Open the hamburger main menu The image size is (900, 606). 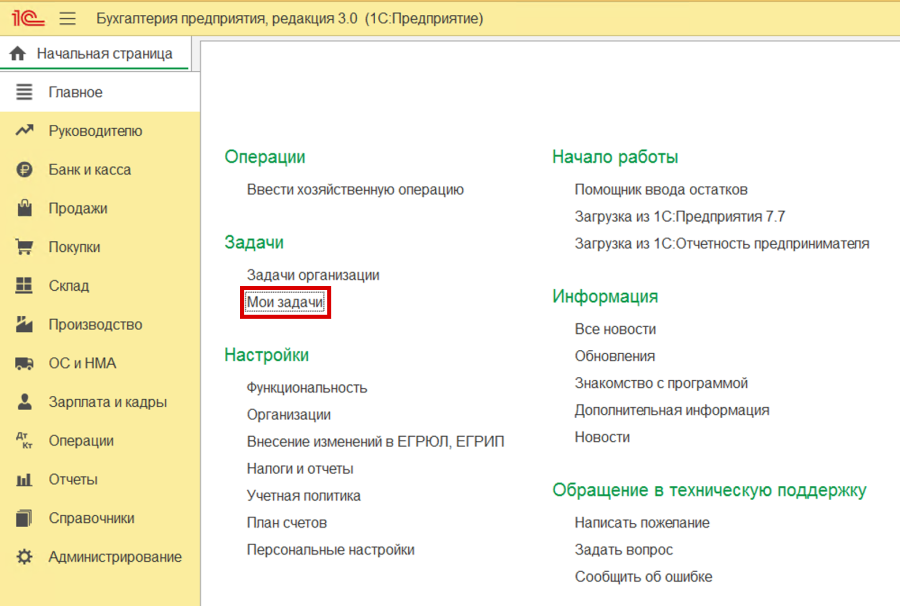click(68, 19)
